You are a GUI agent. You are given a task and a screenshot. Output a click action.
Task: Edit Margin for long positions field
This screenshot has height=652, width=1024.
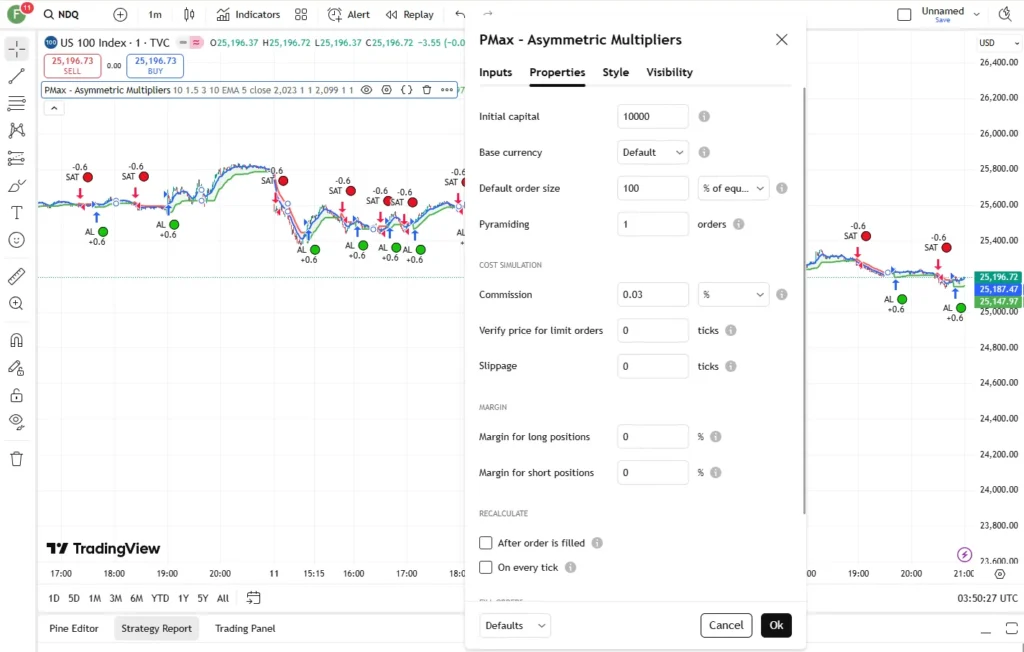(652, 436)
